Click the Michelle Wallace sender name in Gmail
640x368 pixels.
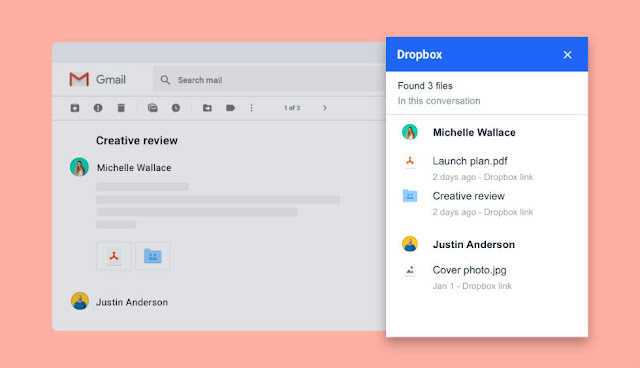coord(134,168)
